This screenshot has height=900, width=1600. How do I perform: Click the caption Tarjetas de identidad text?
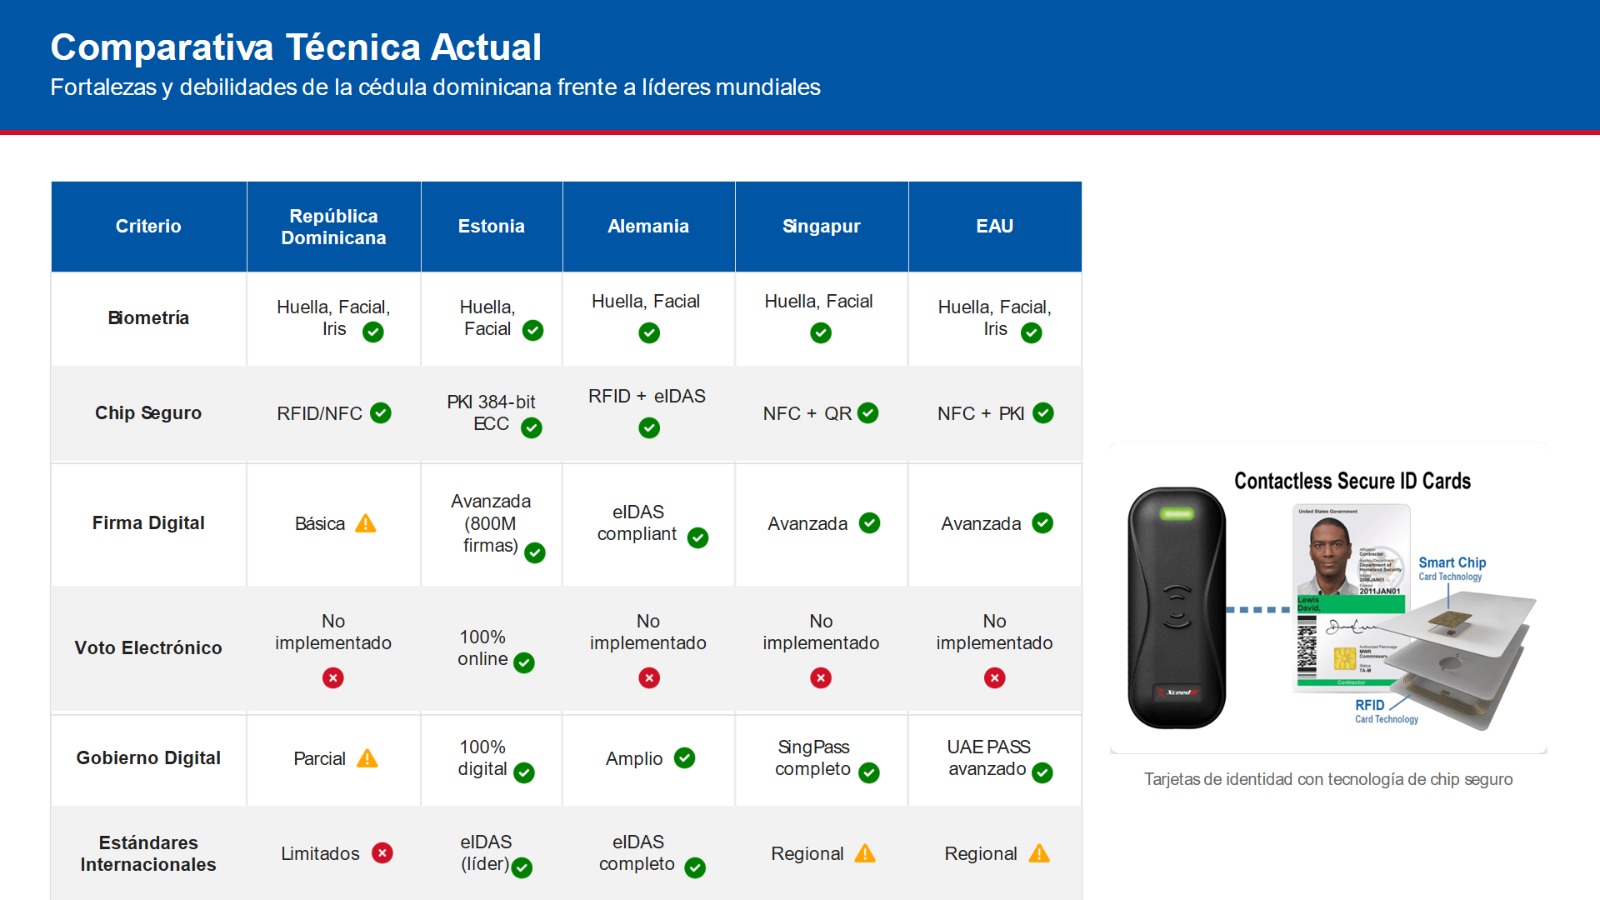point(1328,779)
